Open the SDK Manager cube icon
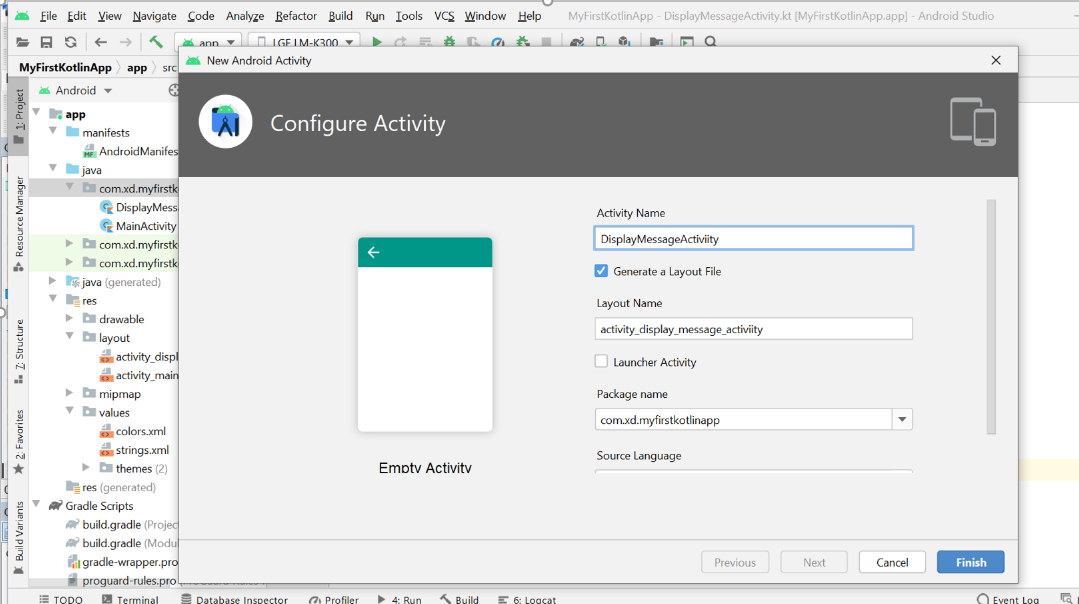 point(624,42)
